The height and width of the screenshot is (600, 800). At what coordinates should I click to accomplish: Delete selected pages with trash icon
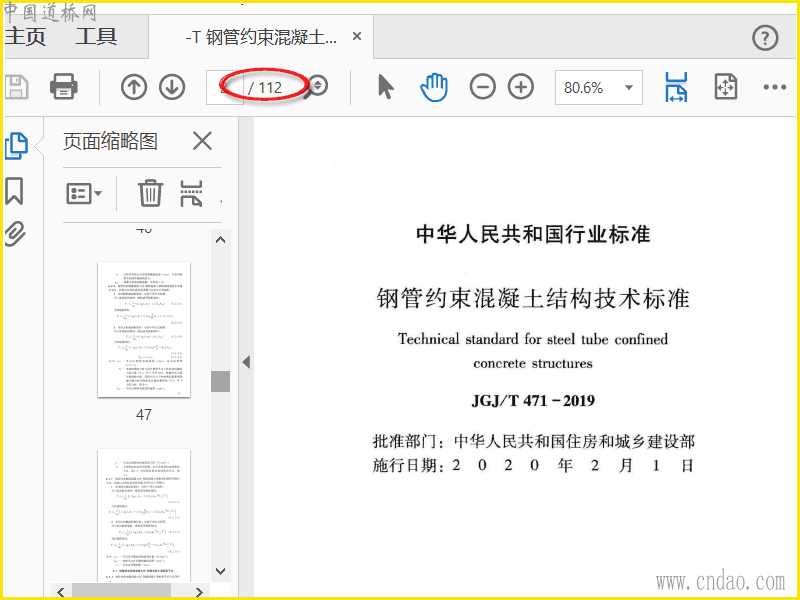[x=150, y=193]
